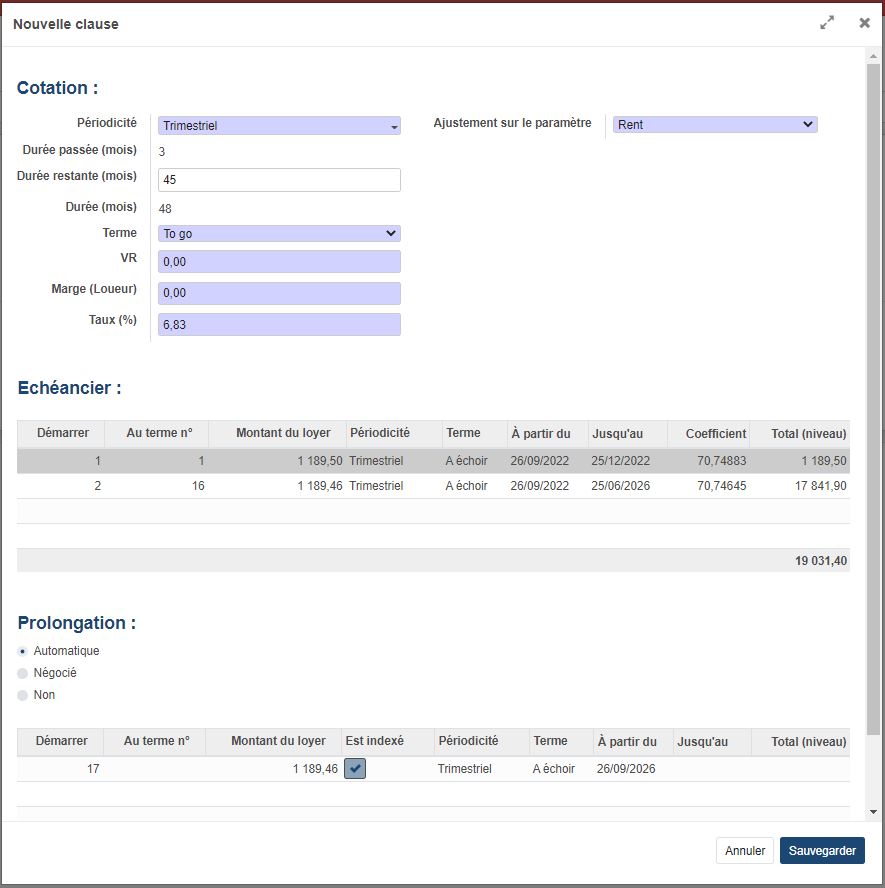Image resolution: width=885 pixels, height=888 pixels.
Task: Choose the Négocié radio button
Action: 23,673
